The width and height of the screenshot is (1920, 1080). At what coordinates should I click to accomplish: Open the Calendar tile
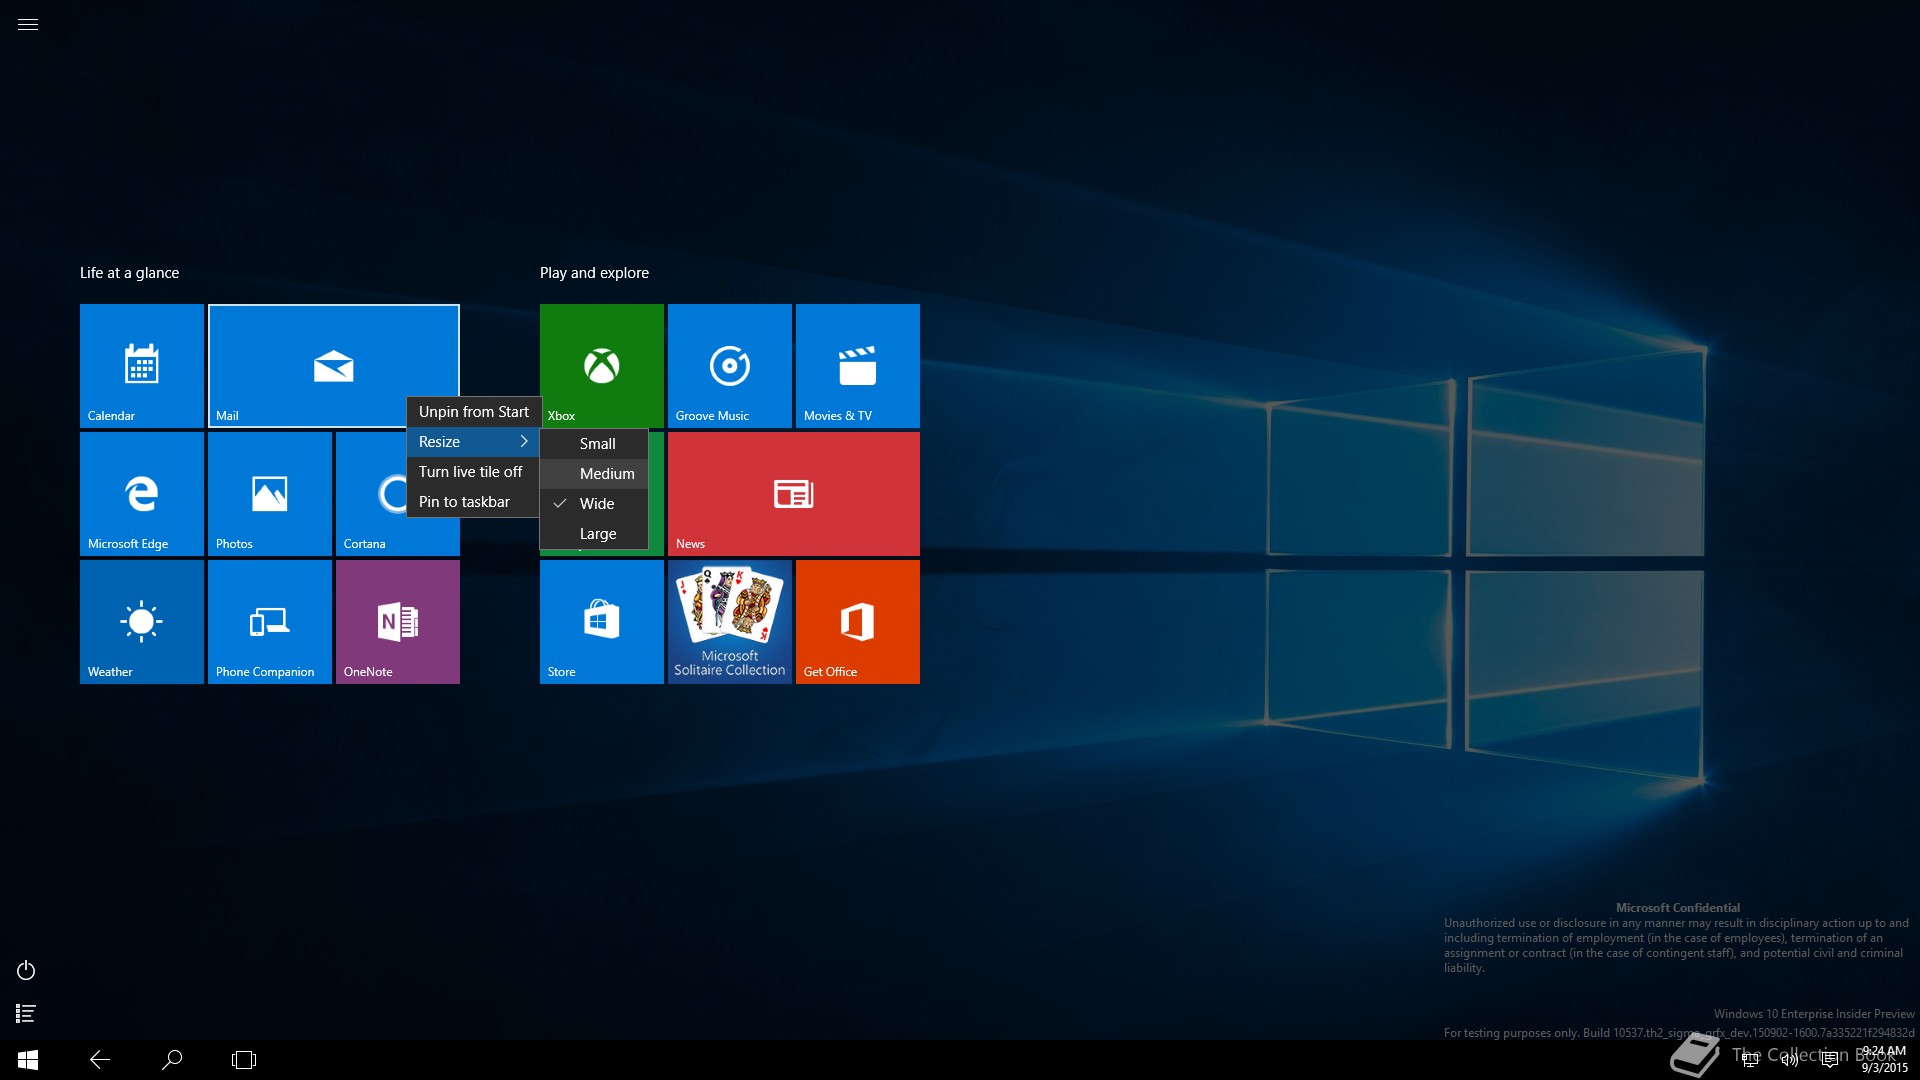[142, 366]
